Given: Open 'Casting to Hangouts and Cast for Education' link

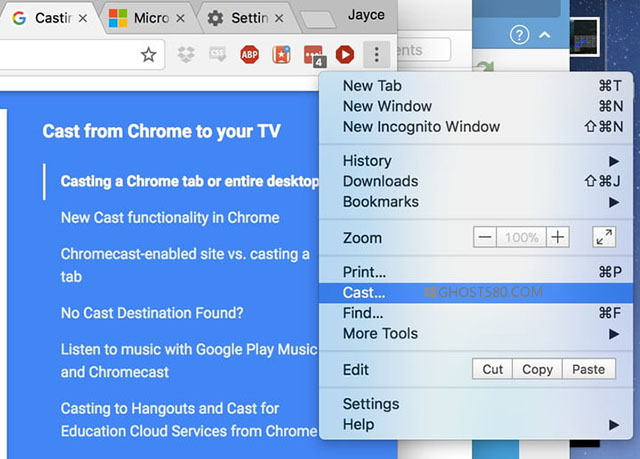Looking at the screenshot, I should [189, 419].
